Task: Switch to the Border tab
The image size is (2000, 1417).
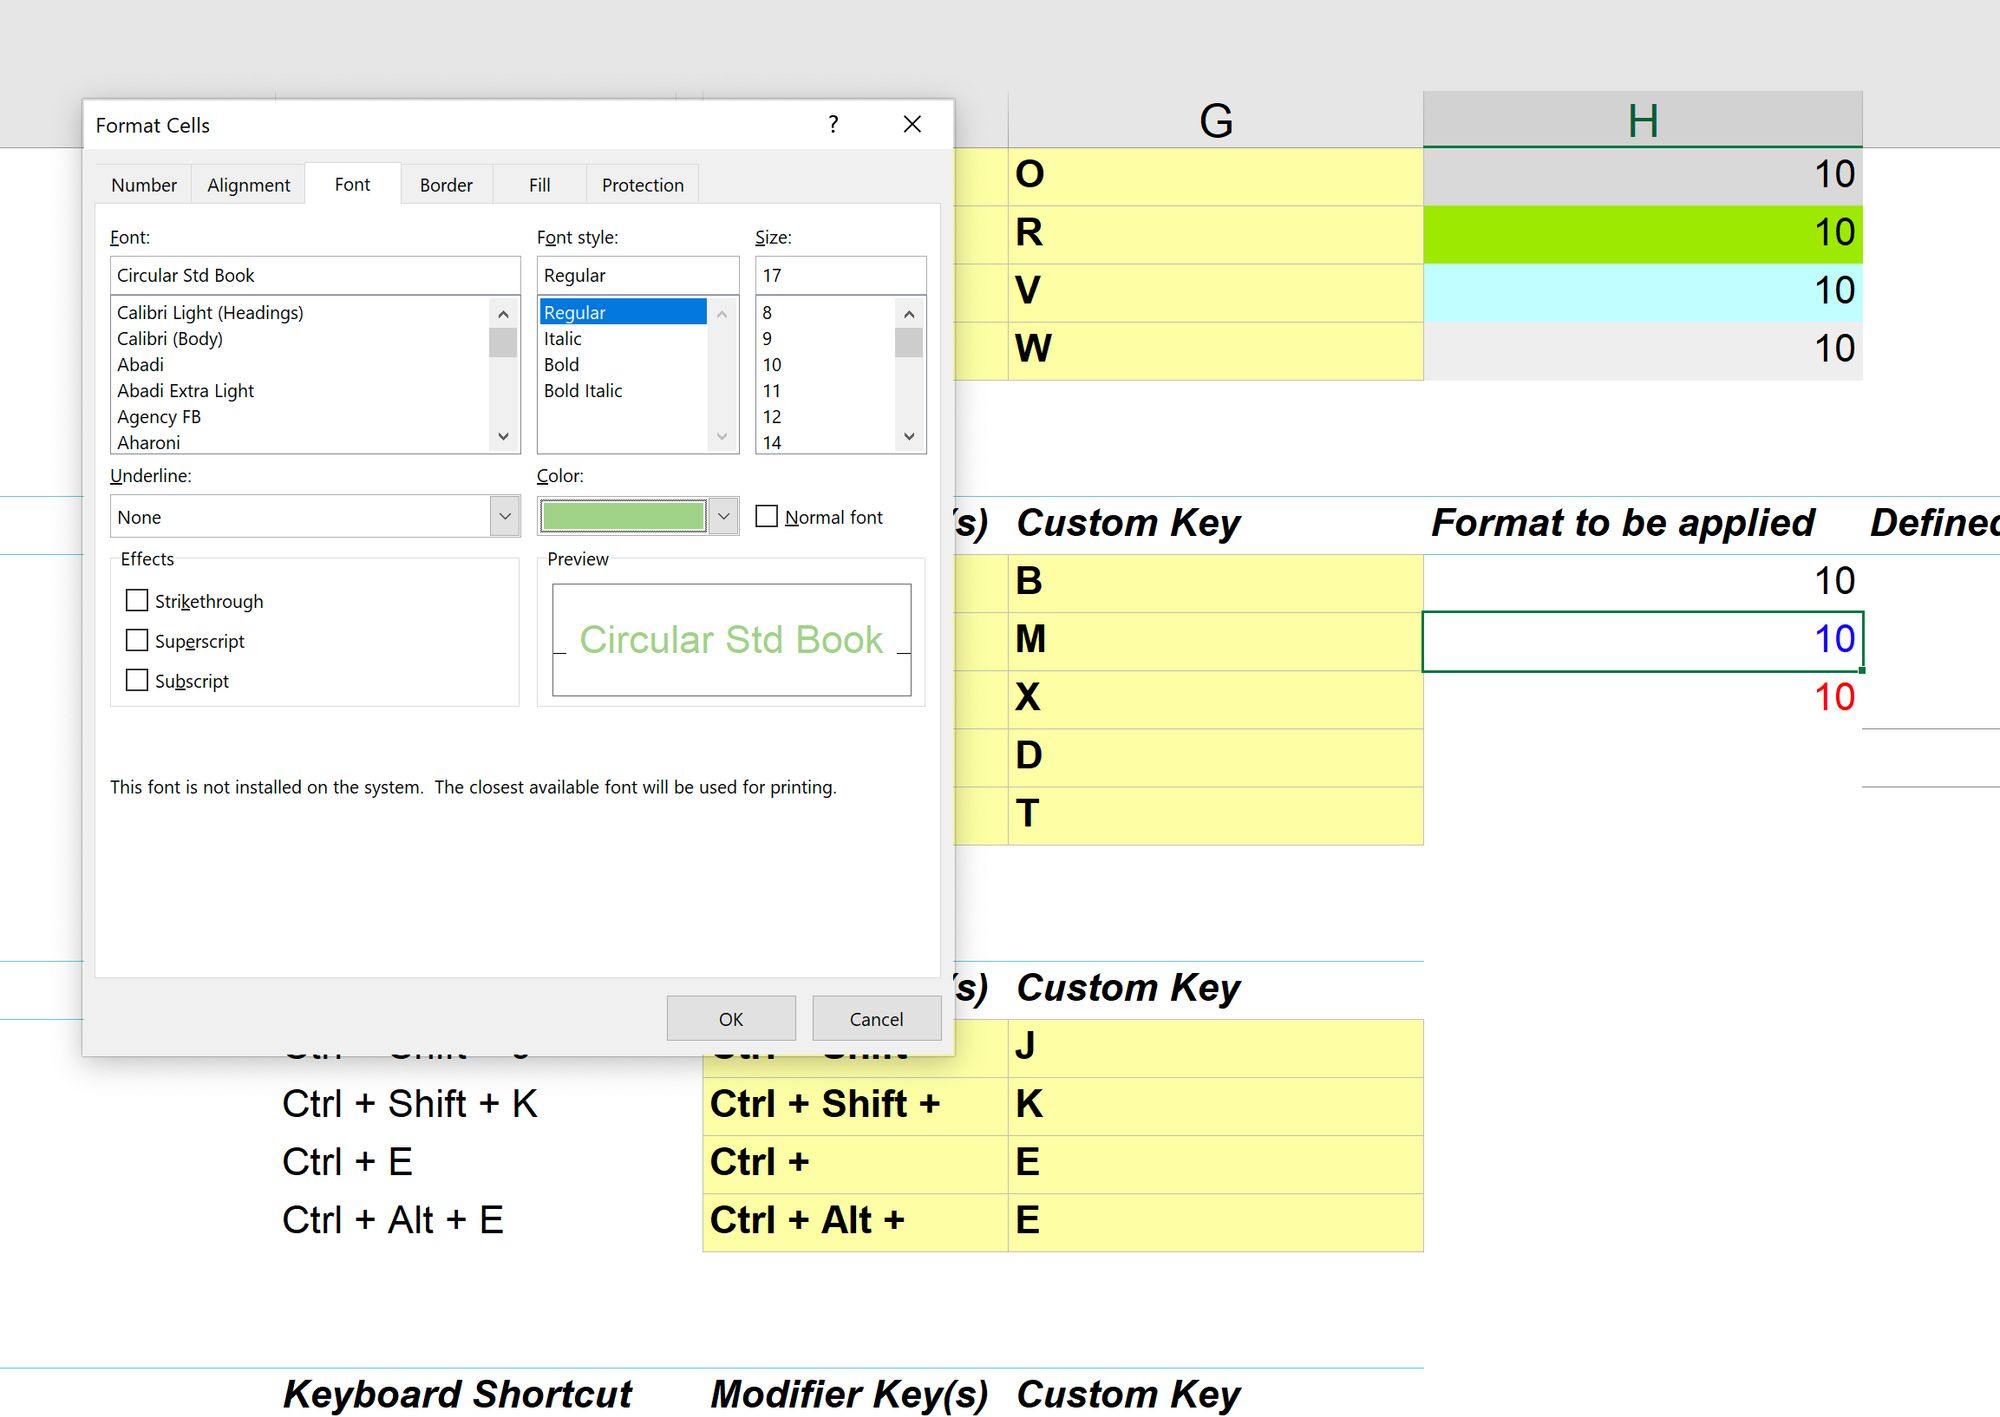Action: 446,185
